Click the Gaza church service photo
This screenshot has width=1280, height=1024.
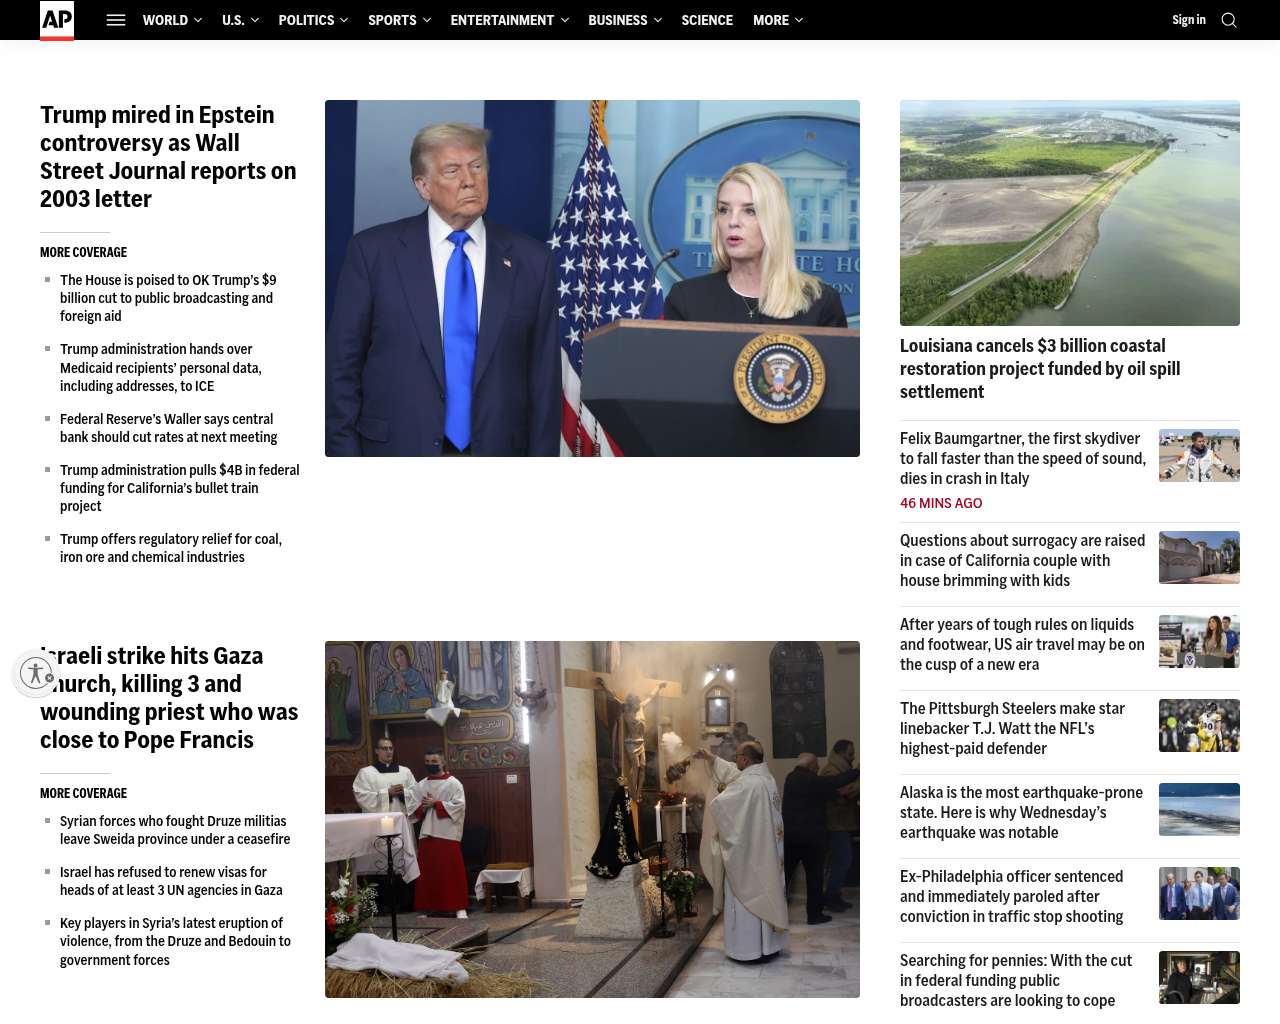click(x=592, y=819)
